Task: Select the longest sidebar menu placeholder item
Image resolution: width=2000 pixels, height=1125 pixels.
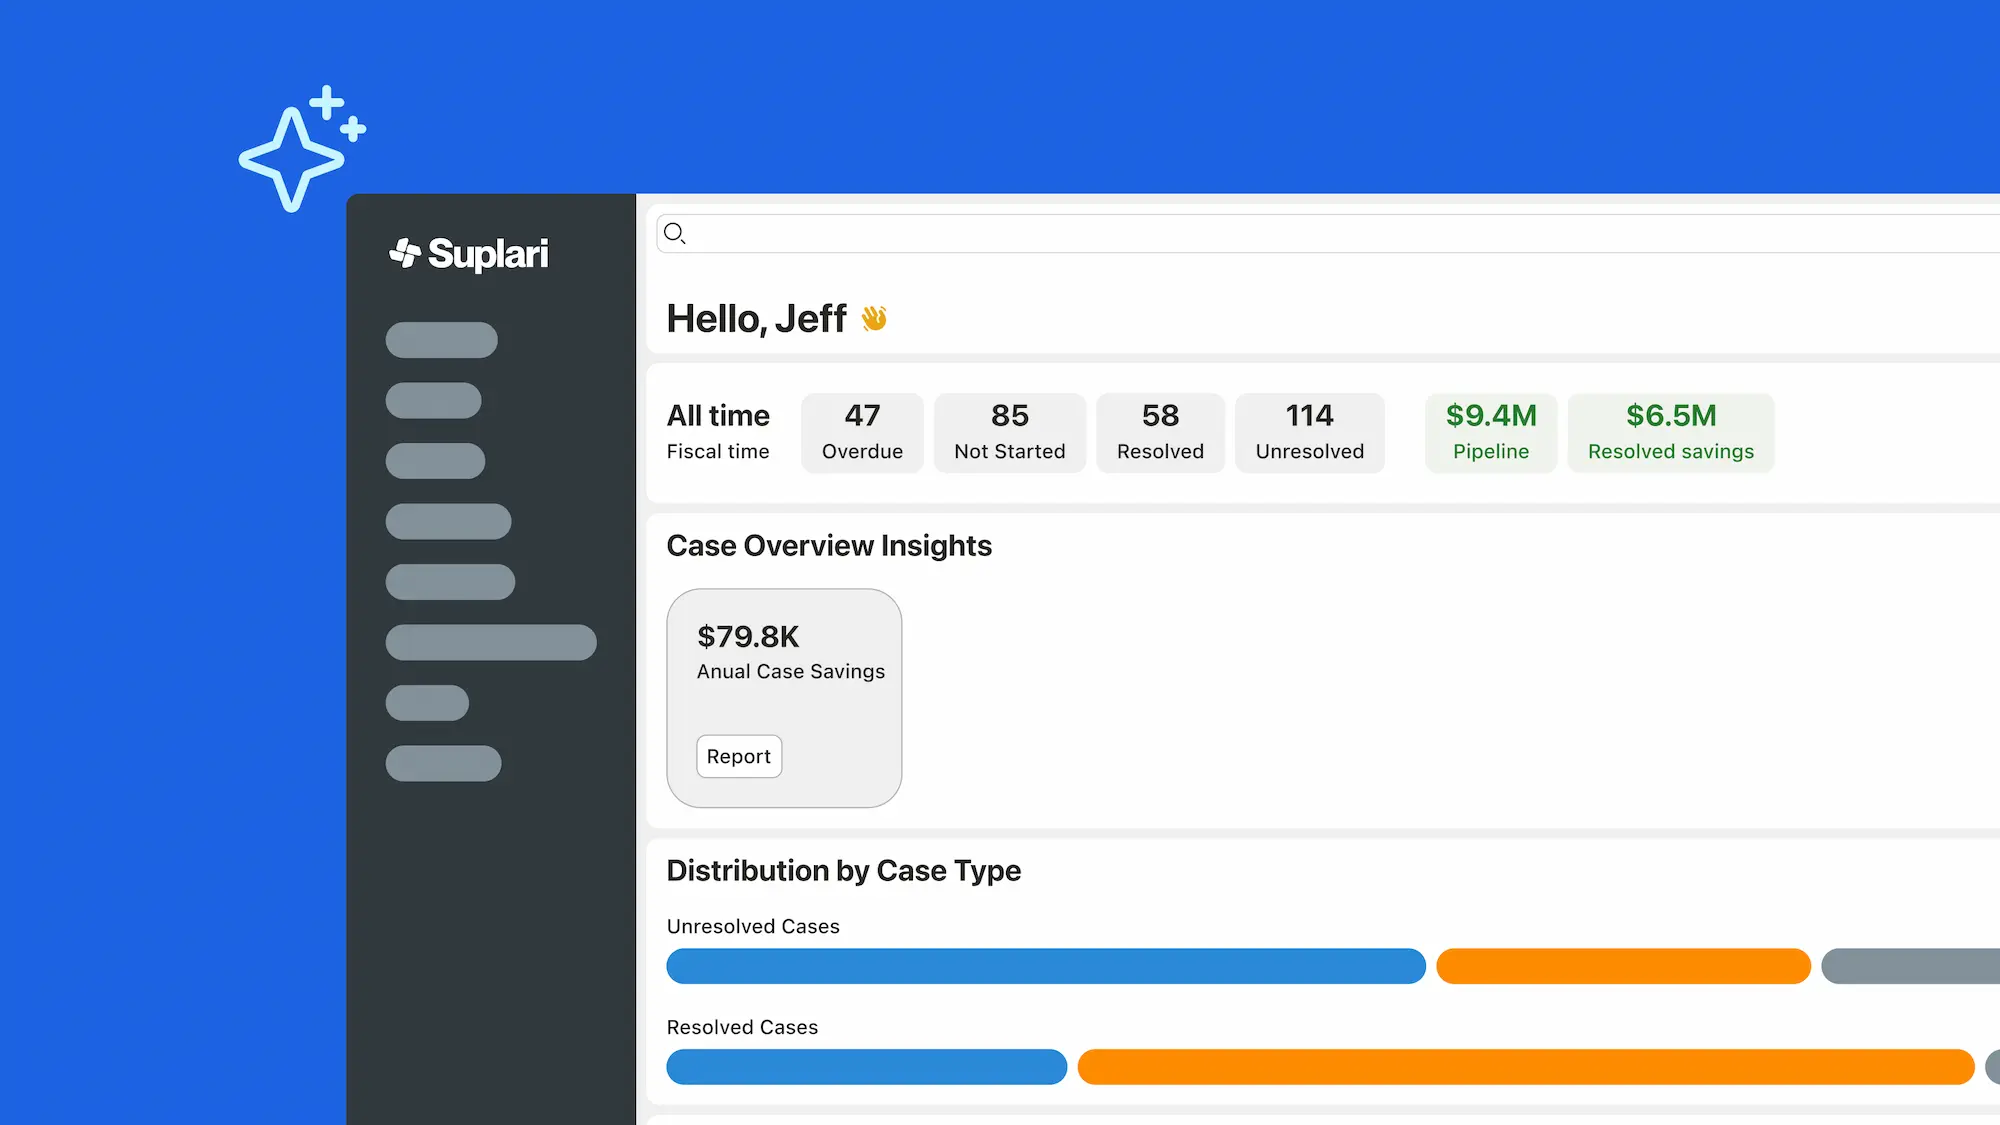Action: pyautogui.click(x=490, y=642)
